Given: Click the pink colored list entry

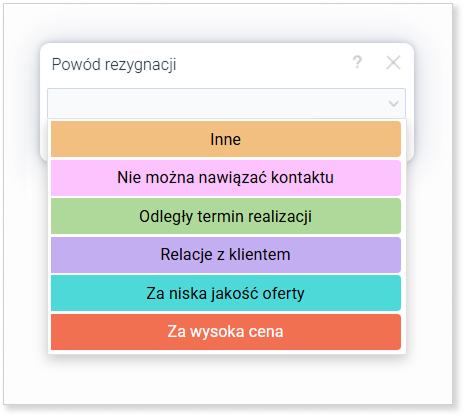Looking at the screenshot, I should 226,178.
